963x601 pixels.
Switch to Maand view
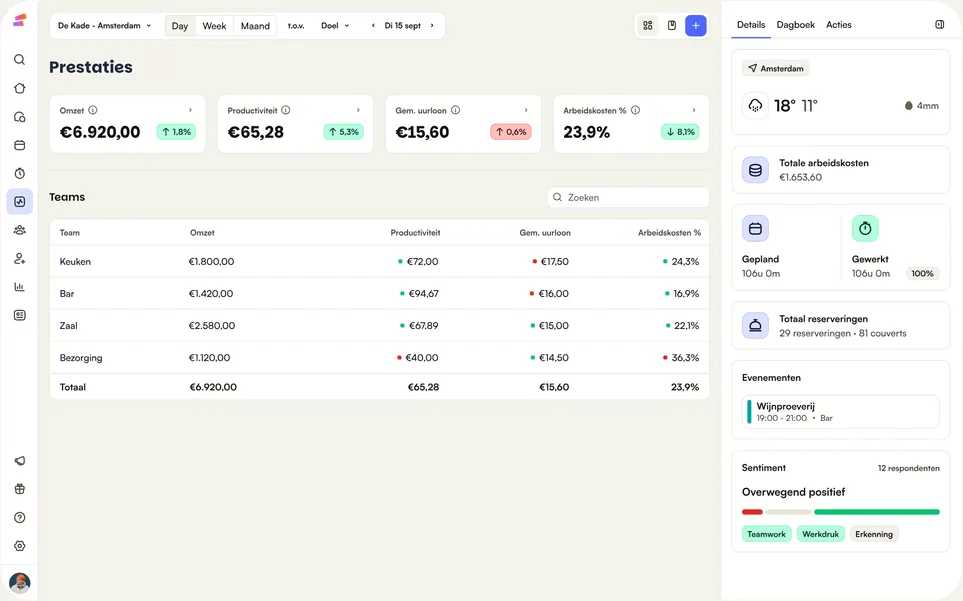tap(255, 26)
